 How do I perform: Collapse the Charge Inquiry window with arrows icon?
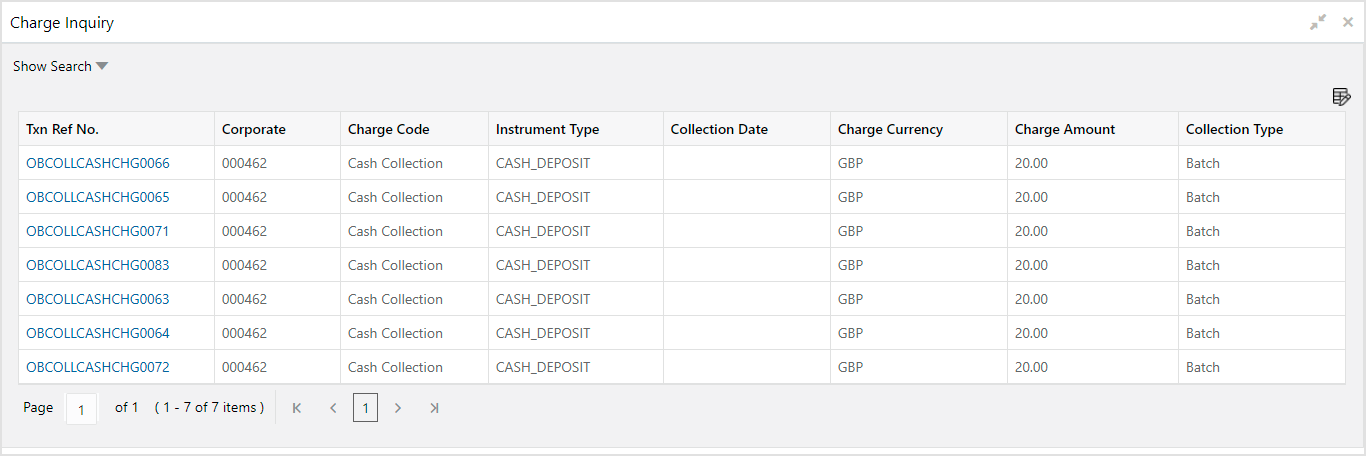[1318, 22]
